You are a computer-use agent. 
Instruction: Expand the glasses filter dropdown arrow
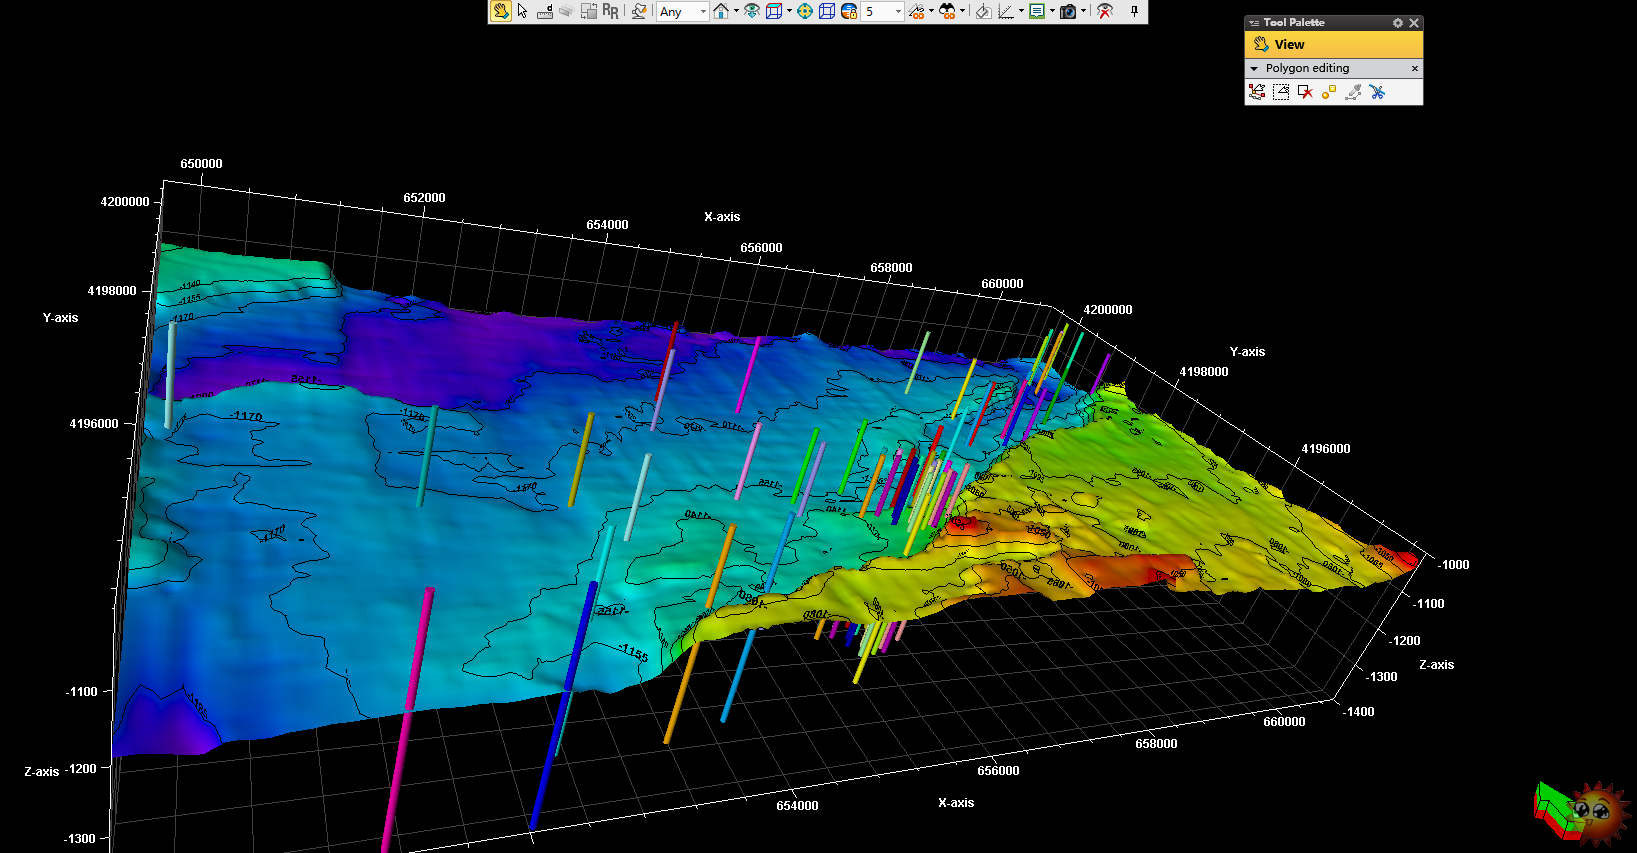click(x=931, y=11)
